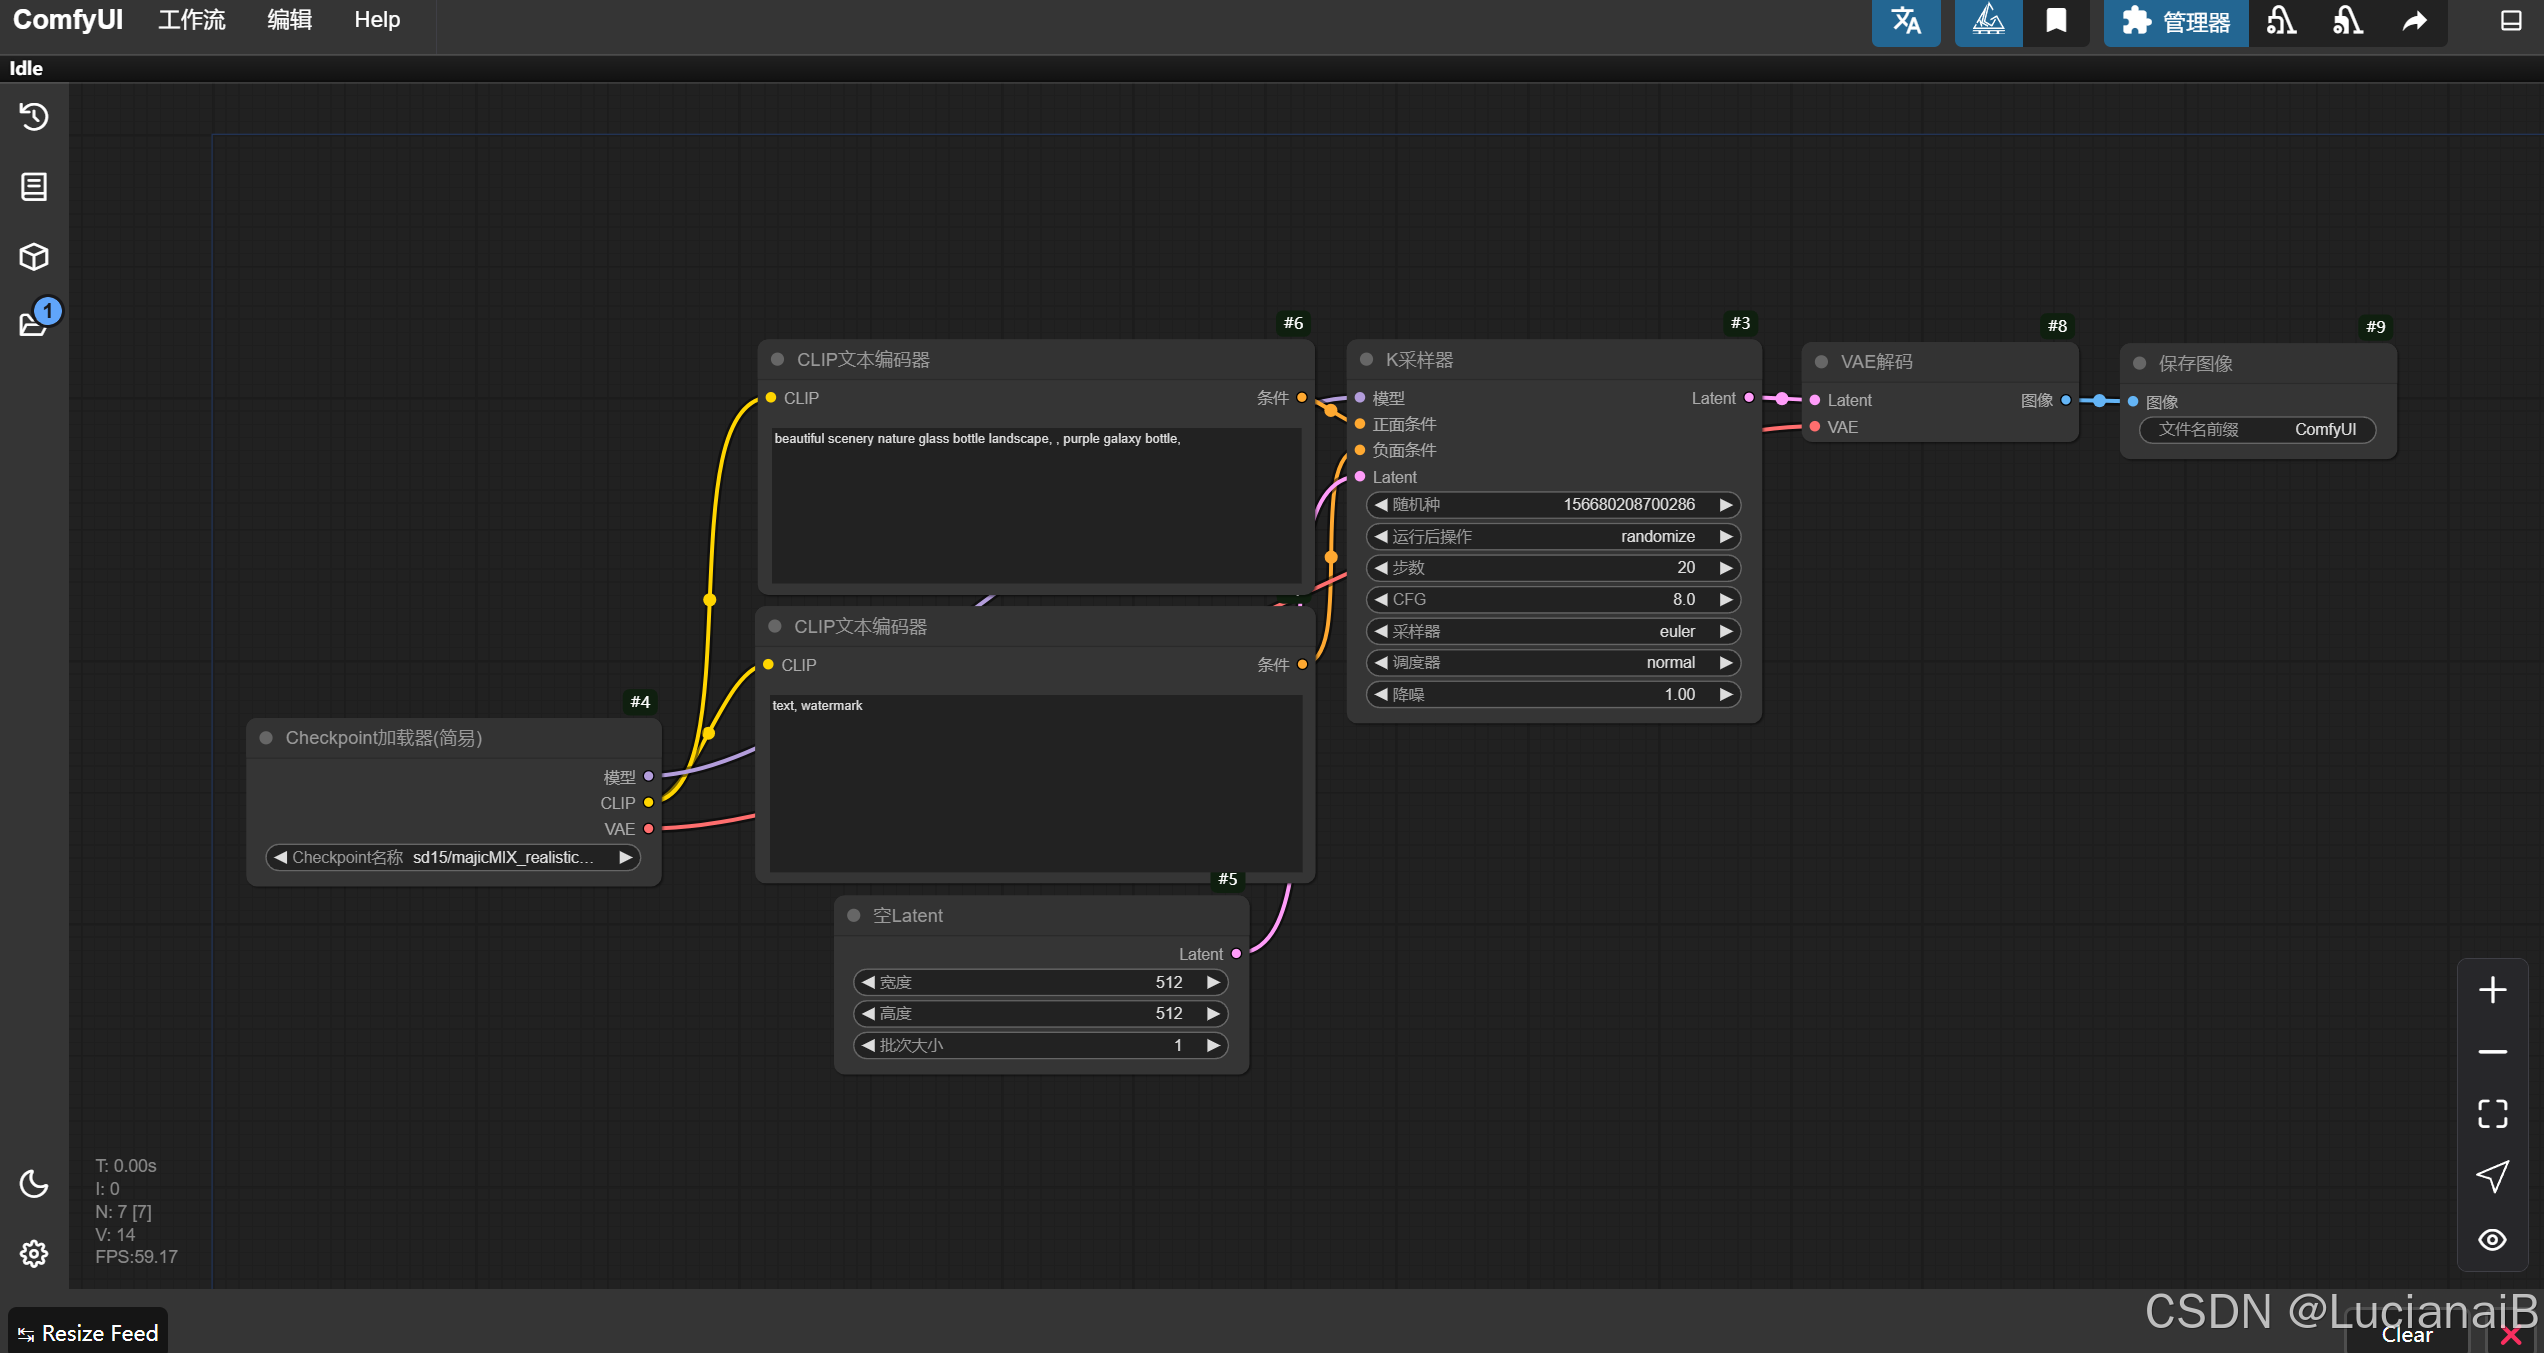Click the translate language icon in top bar

1905,21
